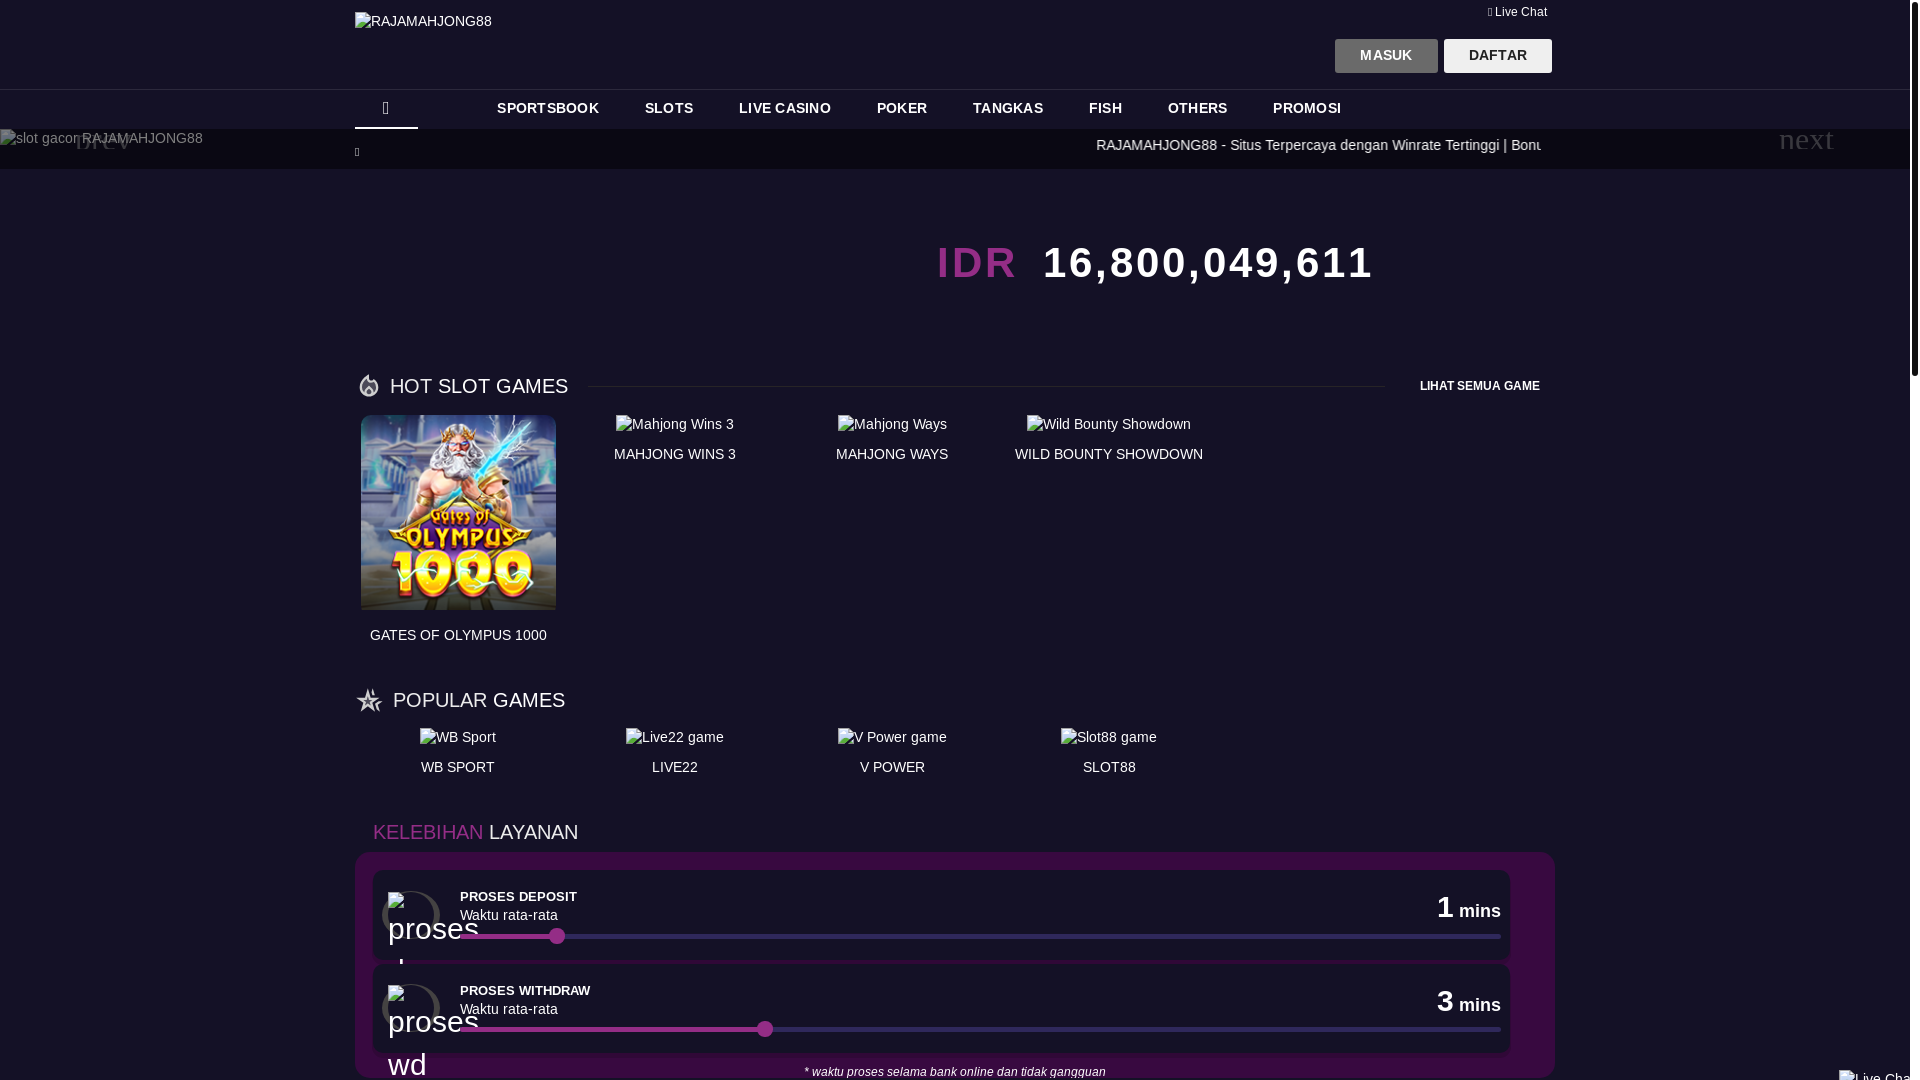Click MAHJONG WINS 3 label
The width and height of the screenshot is (1920, 1080).
pos(675,454)
